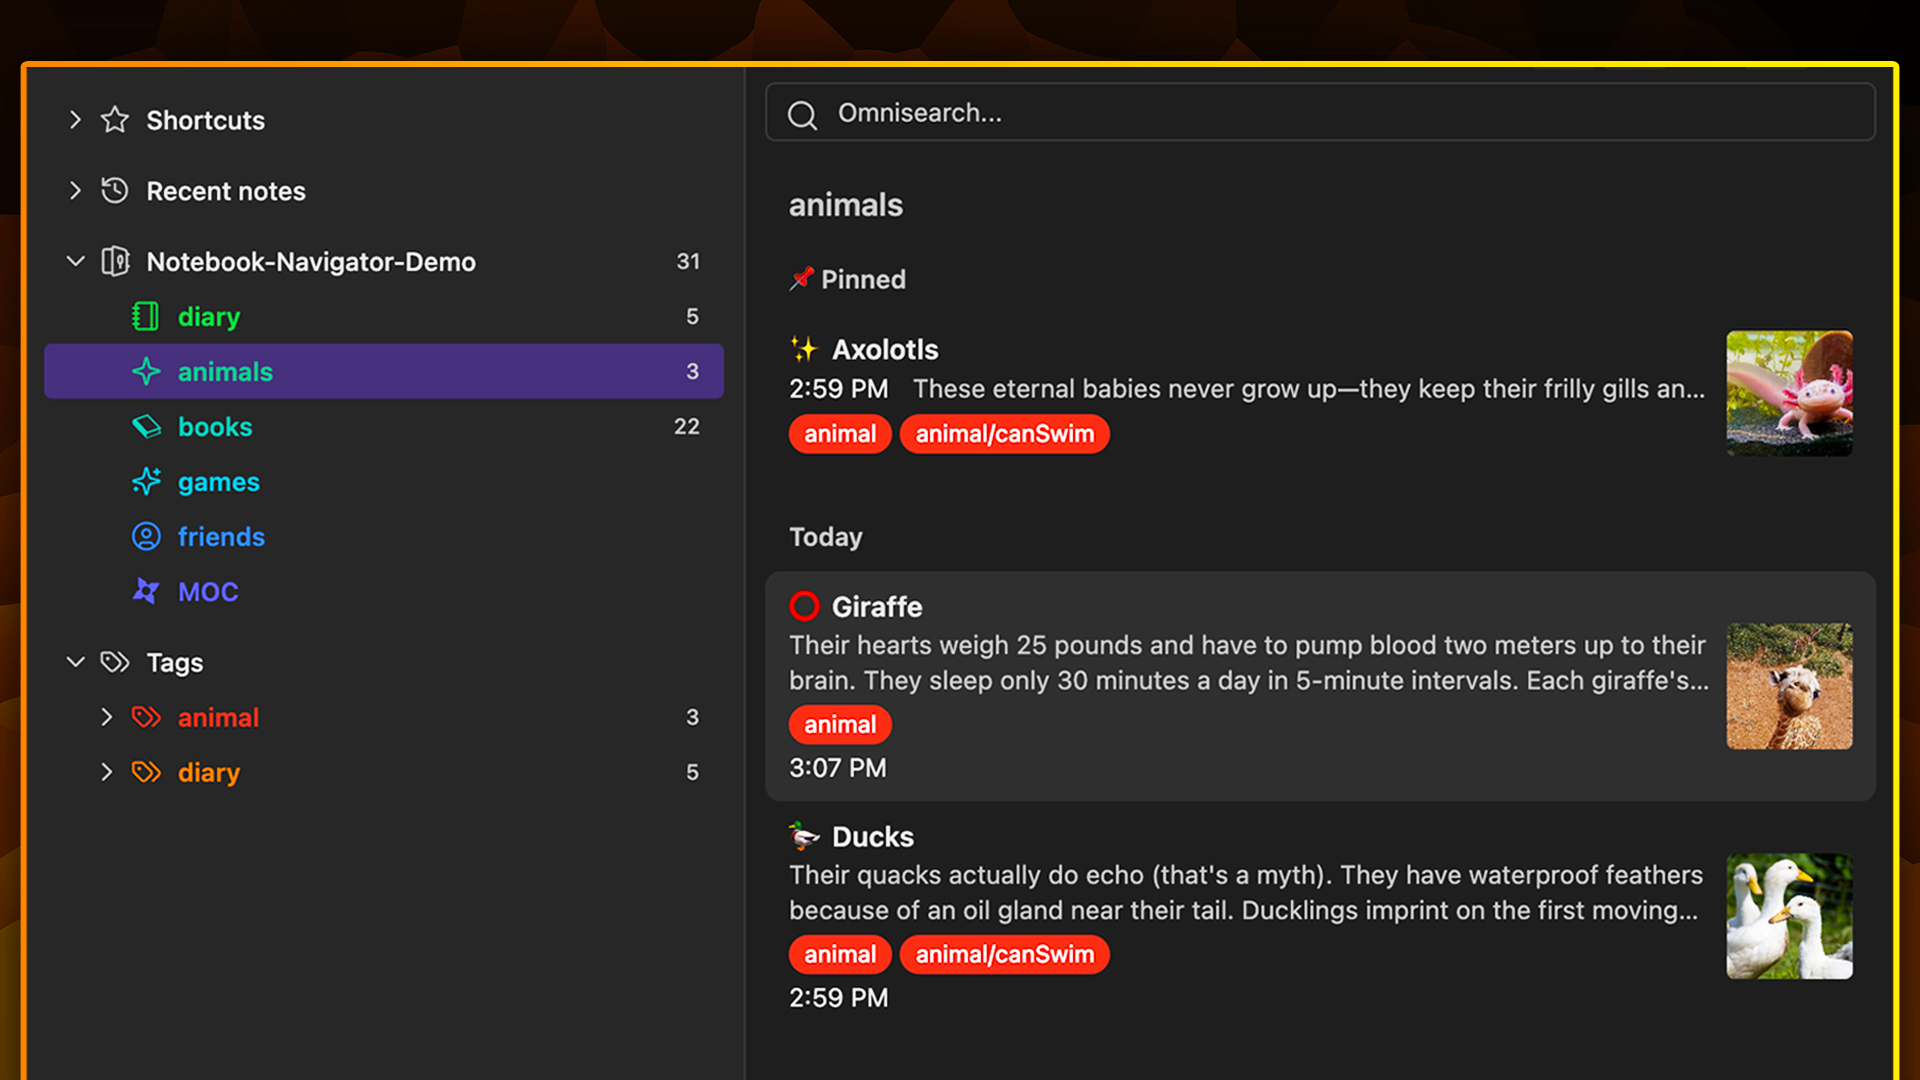Image resolution: width=1920 pixels, height=1080 pixels.
Task: Click the Recent notes clock icon
Action: pos(115,190)
